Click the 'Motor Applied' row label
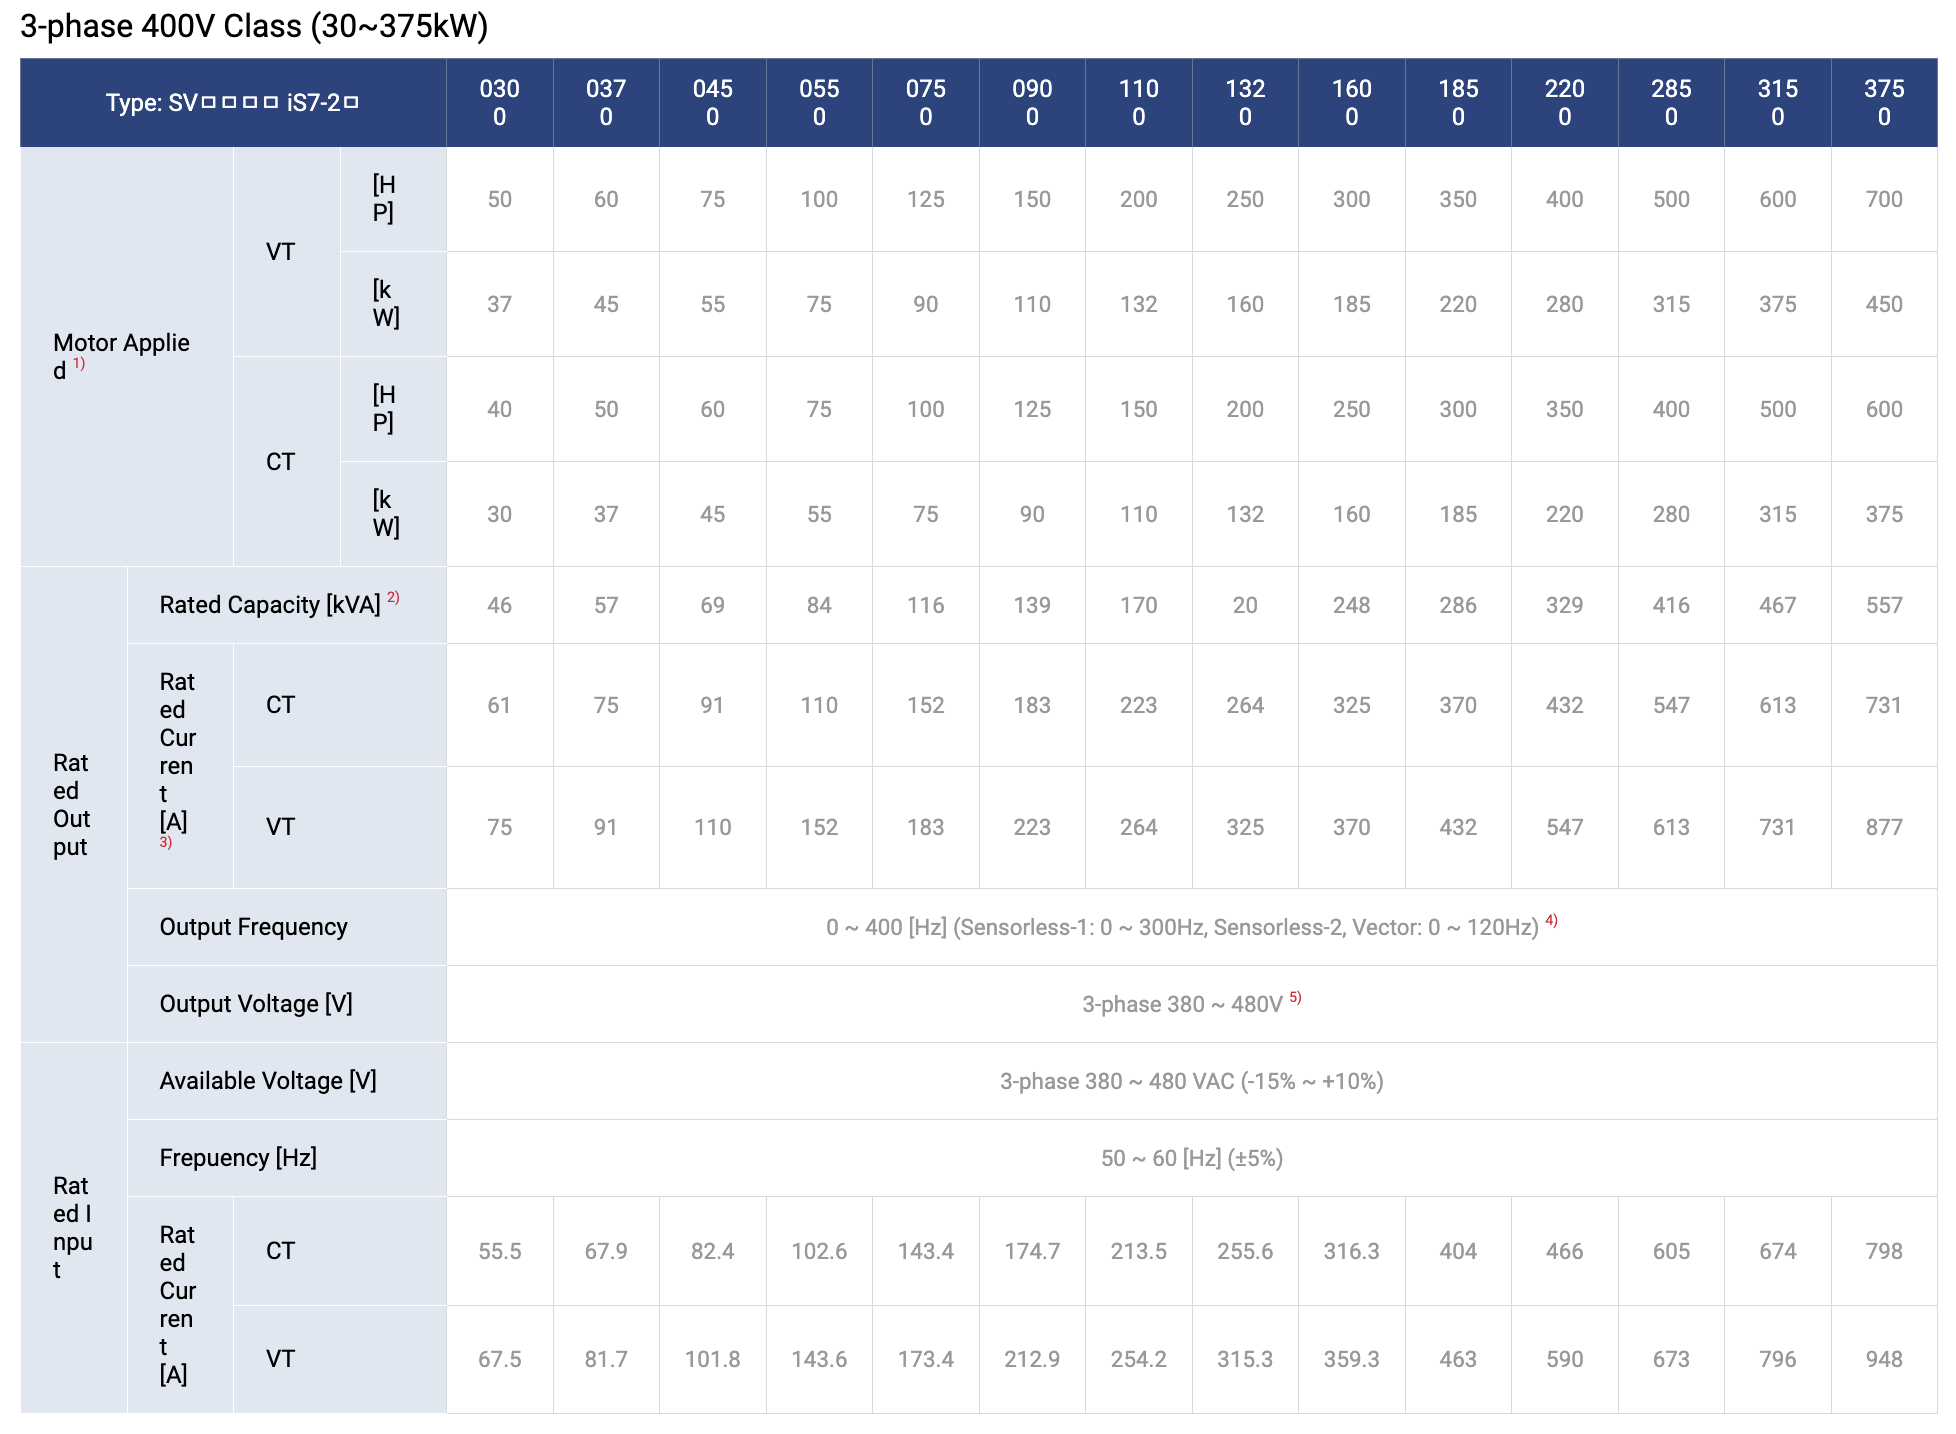This screenshot has height=1434, width=1956. [x=121, y=357]
